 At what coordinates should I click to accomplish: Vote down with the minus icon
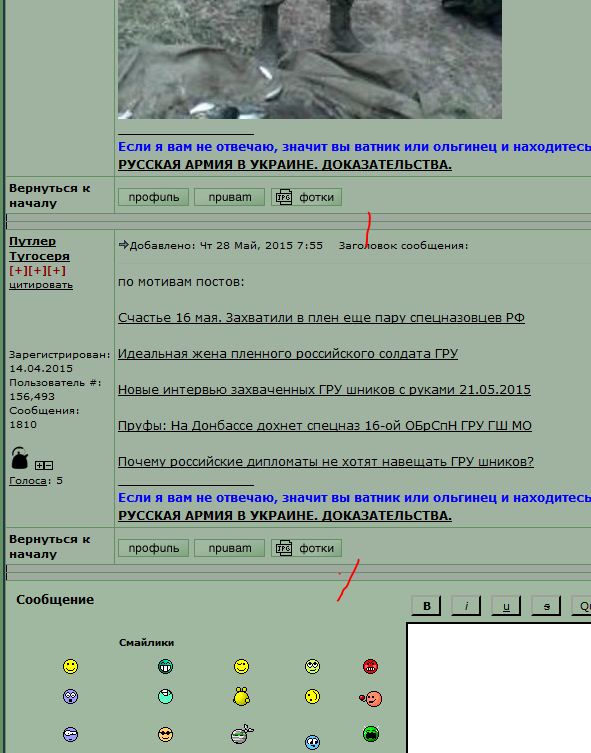tap(48, 465)
